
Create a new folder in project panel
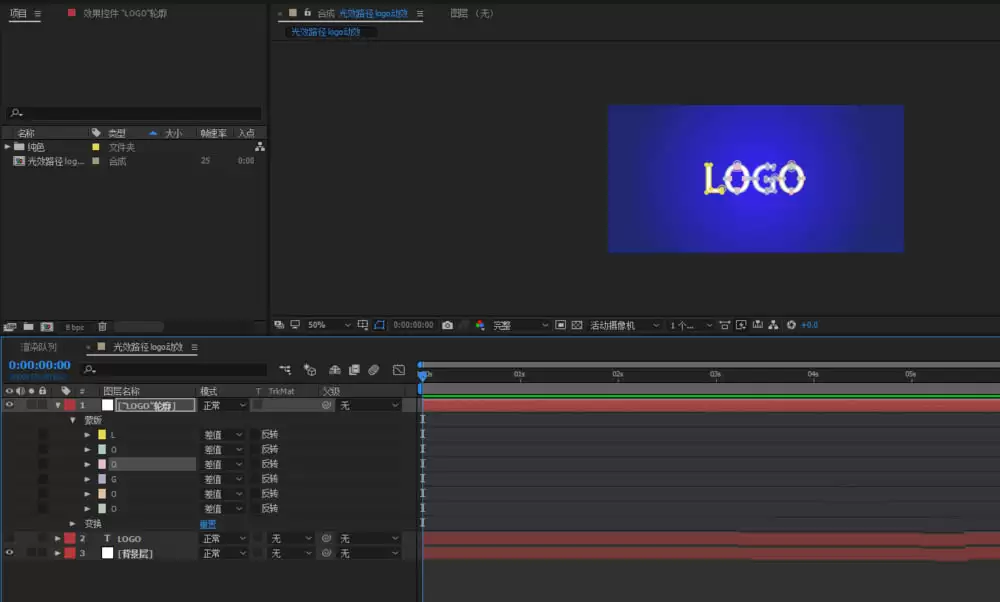(x=28, y=327)
